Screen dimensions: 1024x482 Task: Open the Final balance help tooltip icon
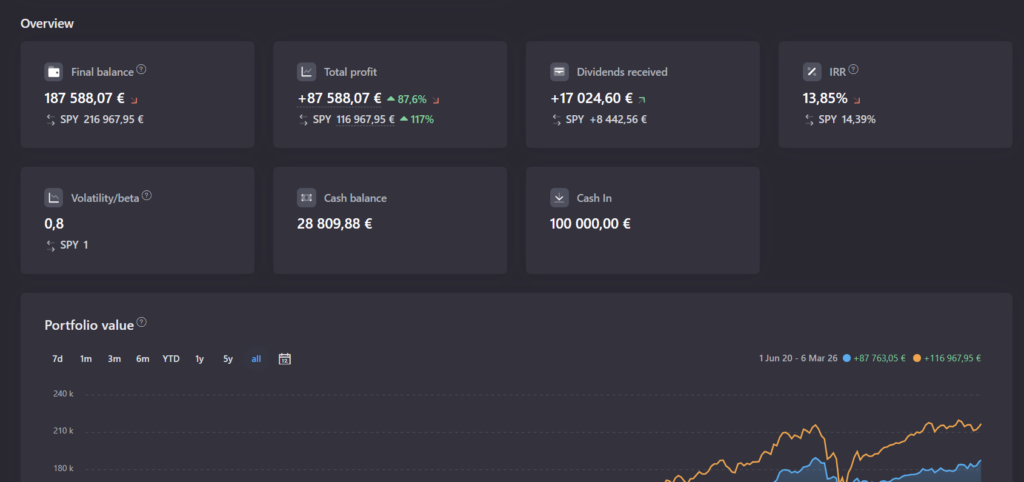coord(141,70)
